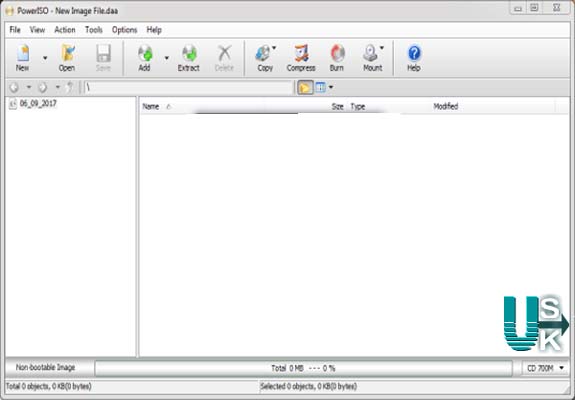Sort by the Size column header
575x400 pixels.
click(x=337, y=106)
